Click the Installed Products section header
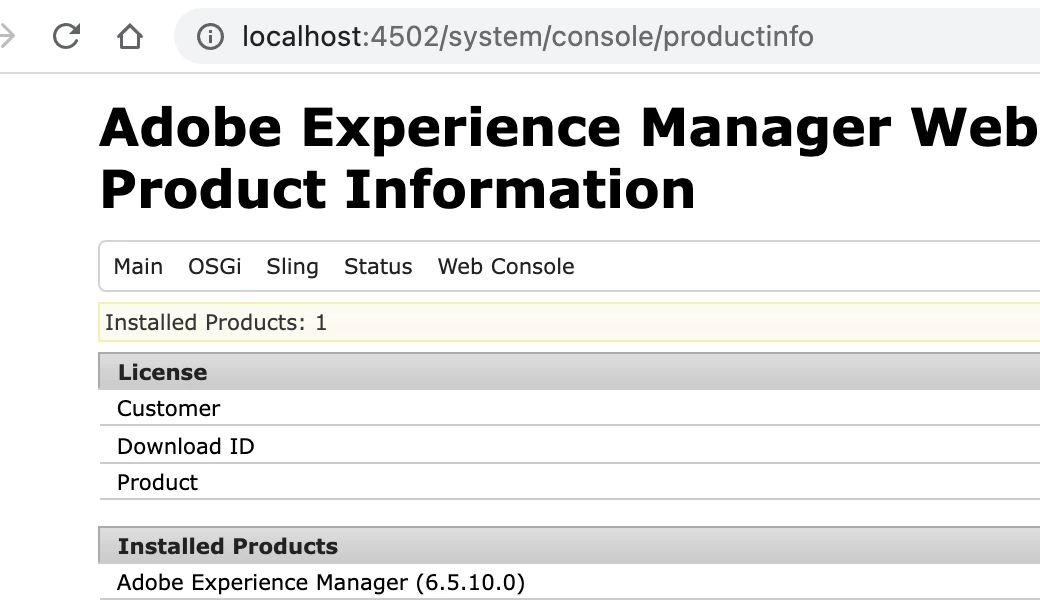1040x616 pixels. coord(228,546)
